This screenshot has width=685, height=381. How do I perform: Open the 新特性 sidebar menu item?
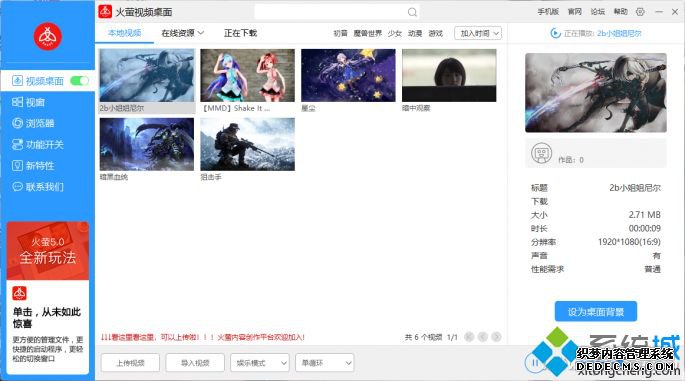(x=47, y=166)
